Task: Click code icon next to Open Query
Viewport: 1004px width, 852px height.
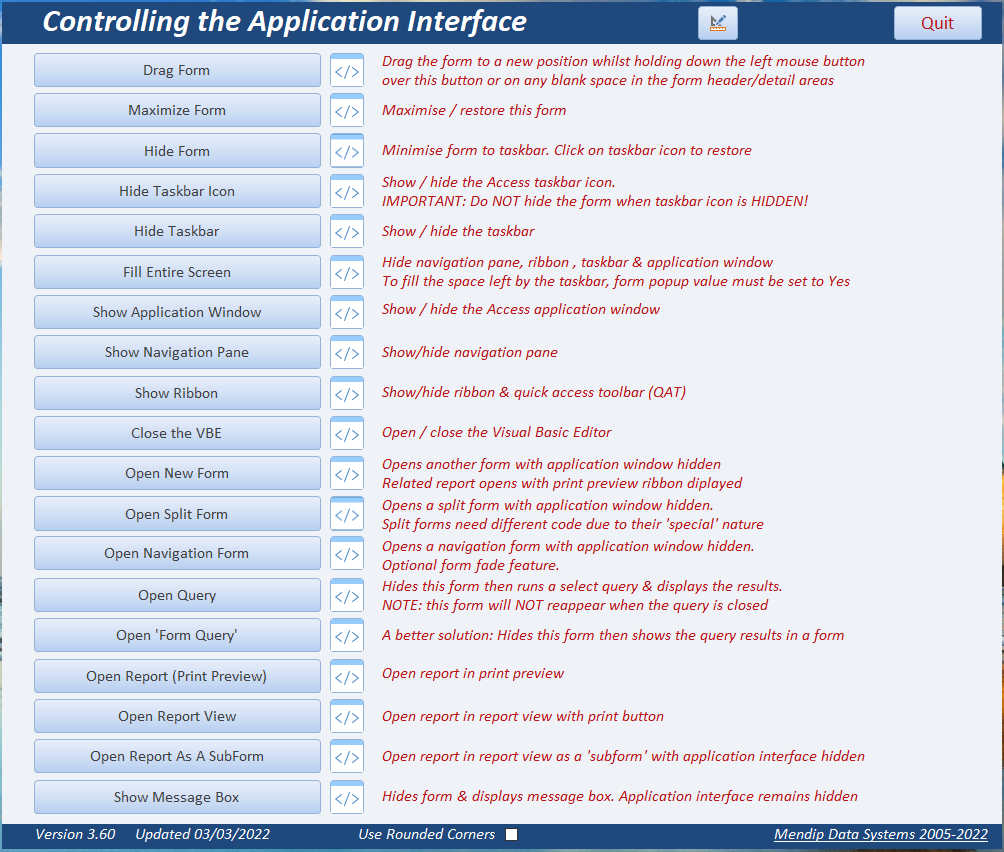Action: tap(347, 595)
